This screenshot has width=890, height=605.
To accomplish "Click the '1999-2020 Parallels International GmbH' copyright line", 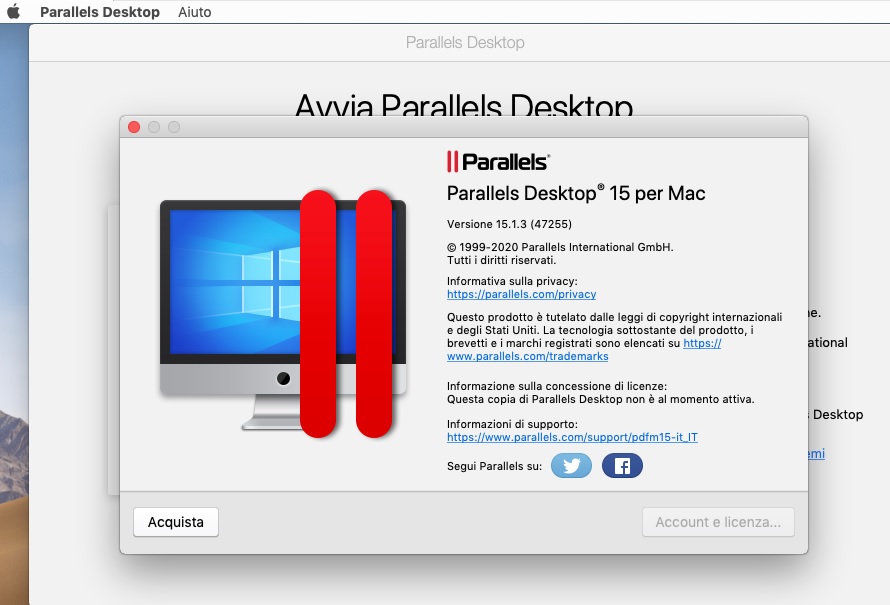I will [560, 247].
